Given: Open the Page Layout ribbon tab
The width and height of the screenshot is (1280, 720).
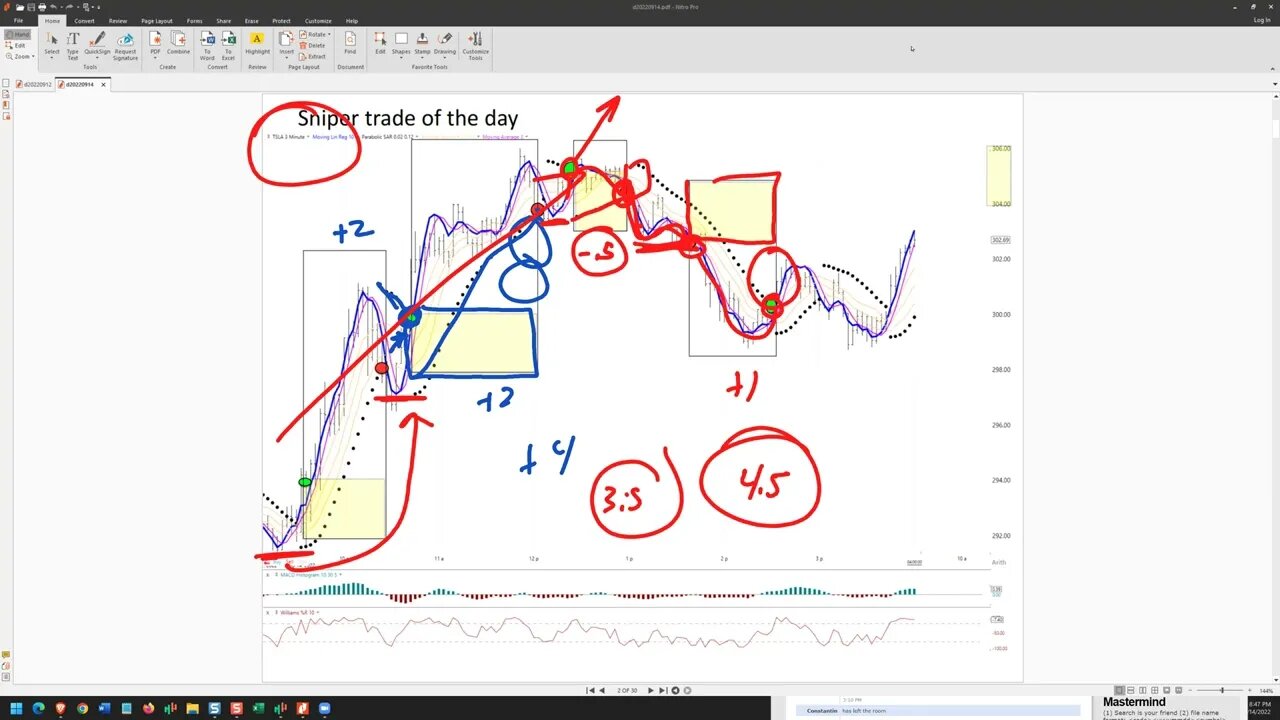Looking at the screenshot, I should click(x=157, y=20).
